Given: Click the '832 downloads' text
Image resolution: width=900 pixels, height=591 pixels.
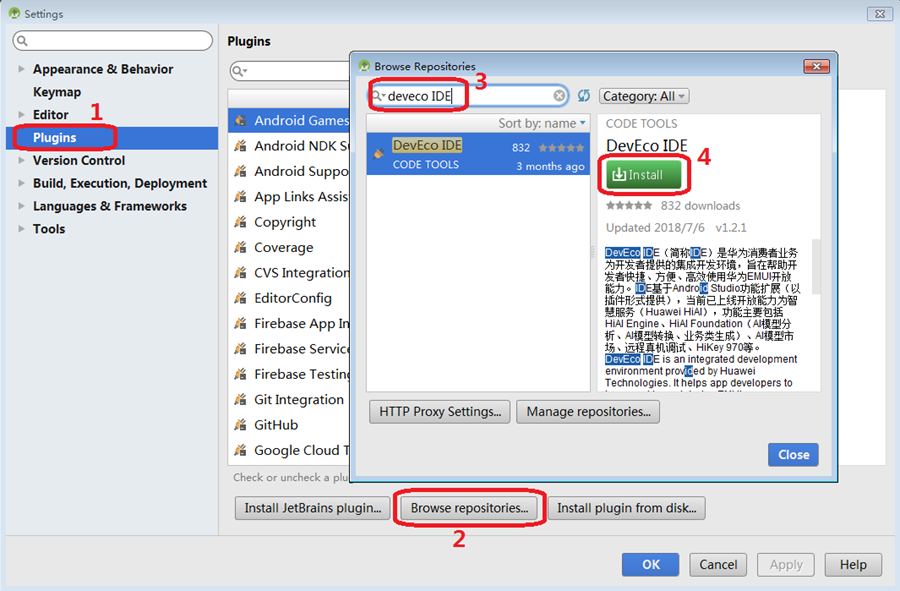Looking at the screenshot, I should [x=700, y=205].
